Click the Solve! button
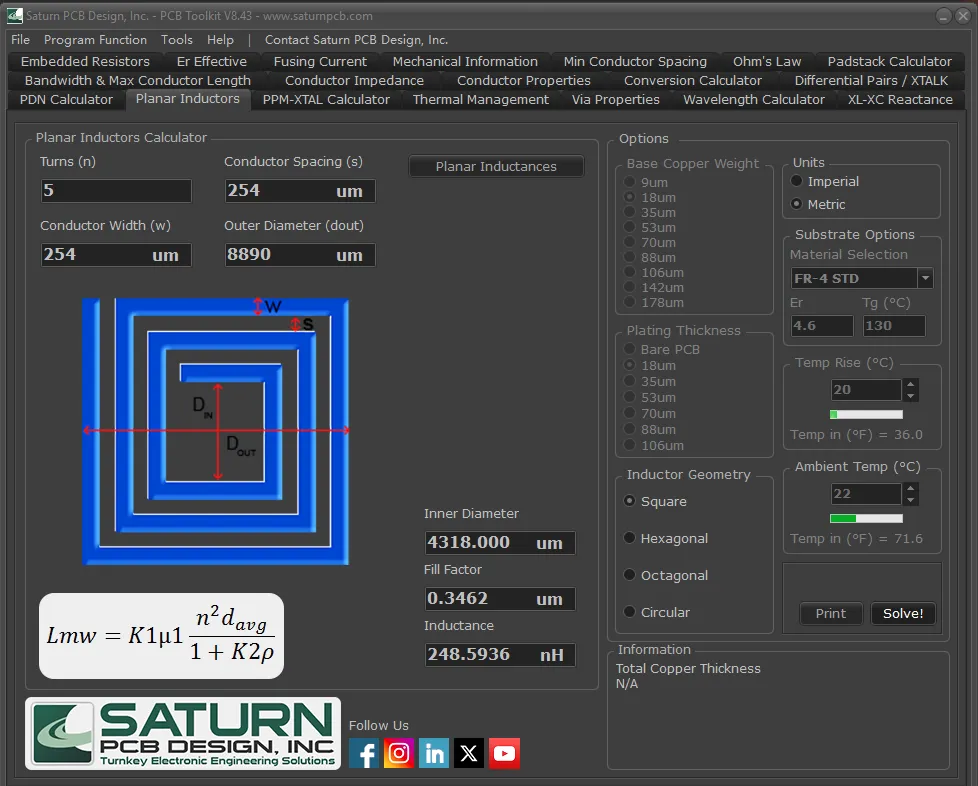 tap(903, 613)
